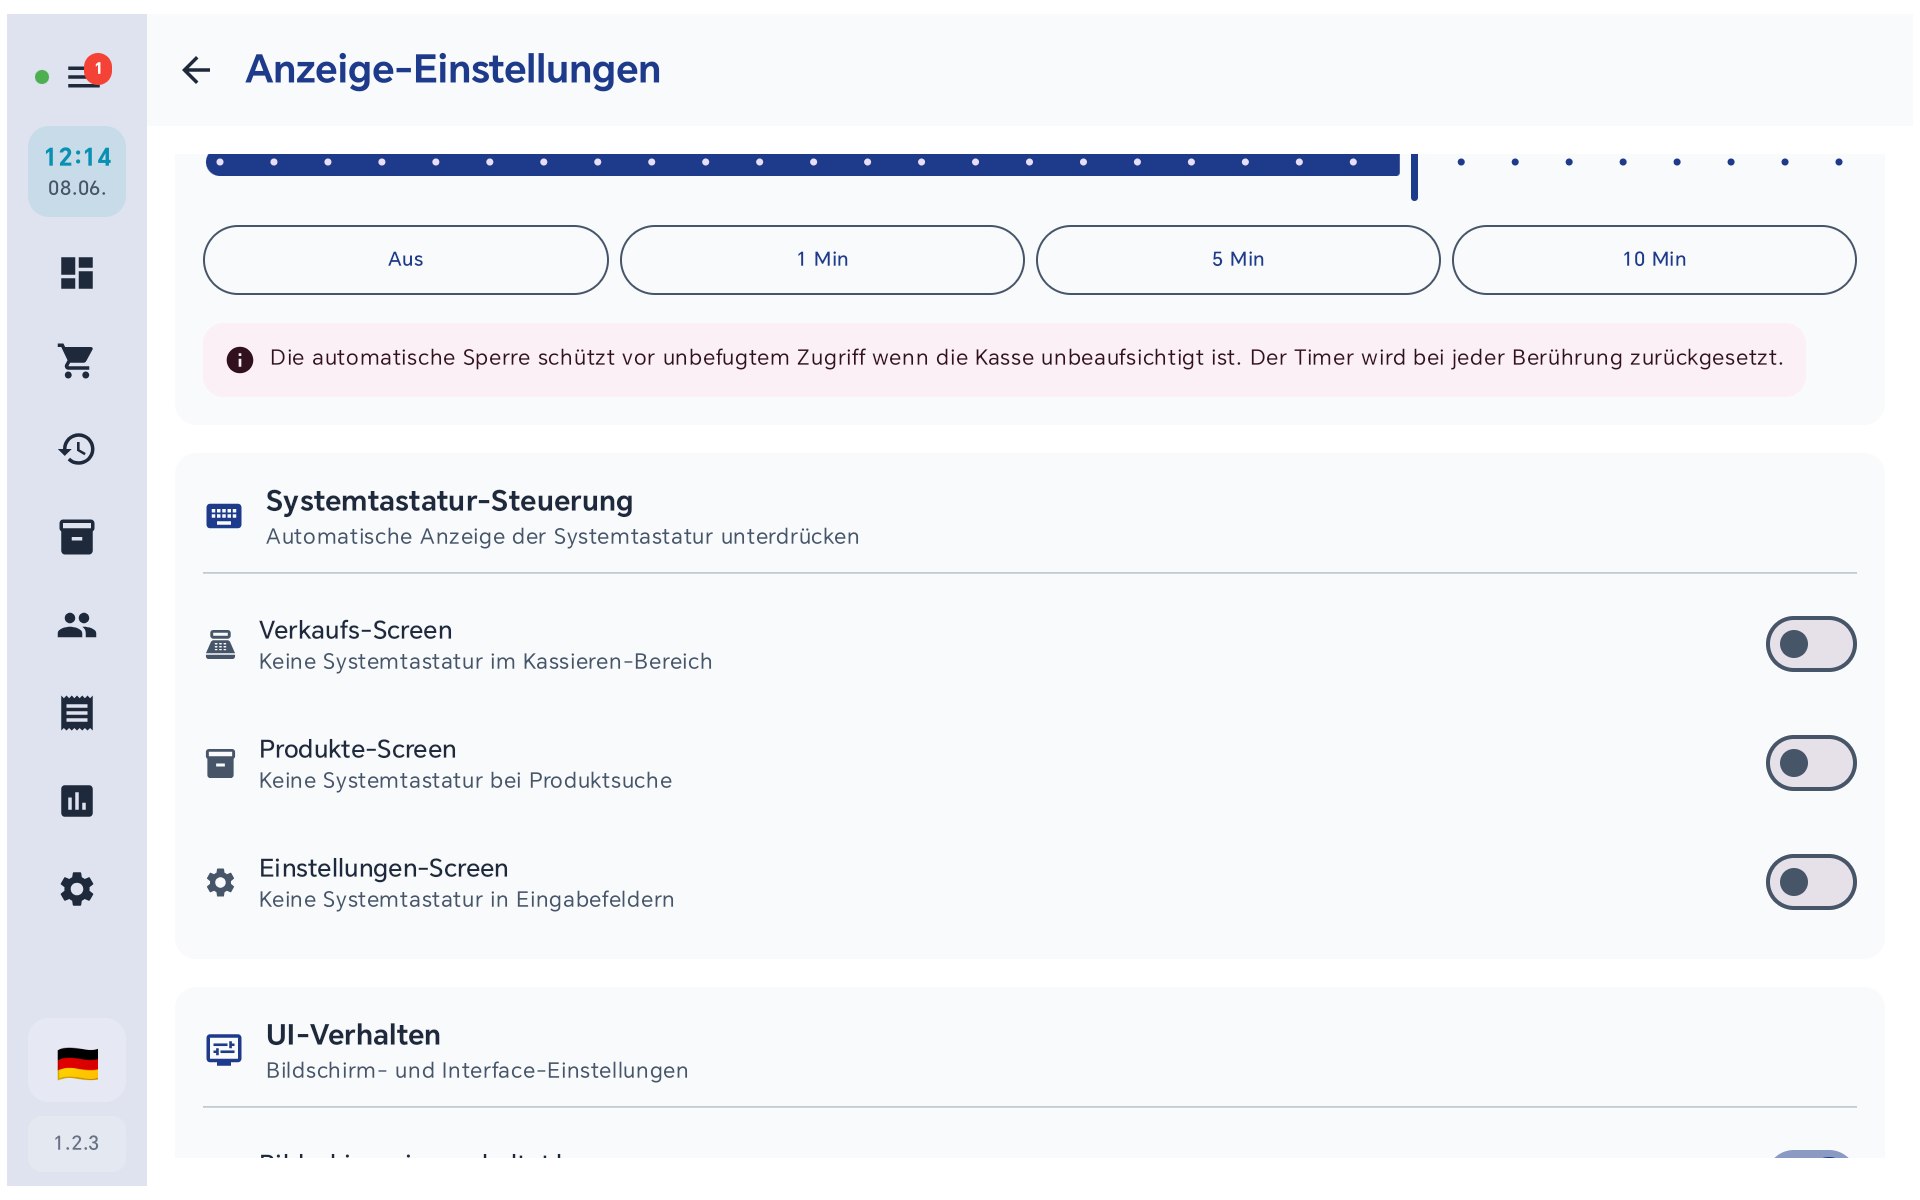Toggle the Einstellungen-Screen switch
This screenshot has height=1200, width=1920.
pos(1811,882)
